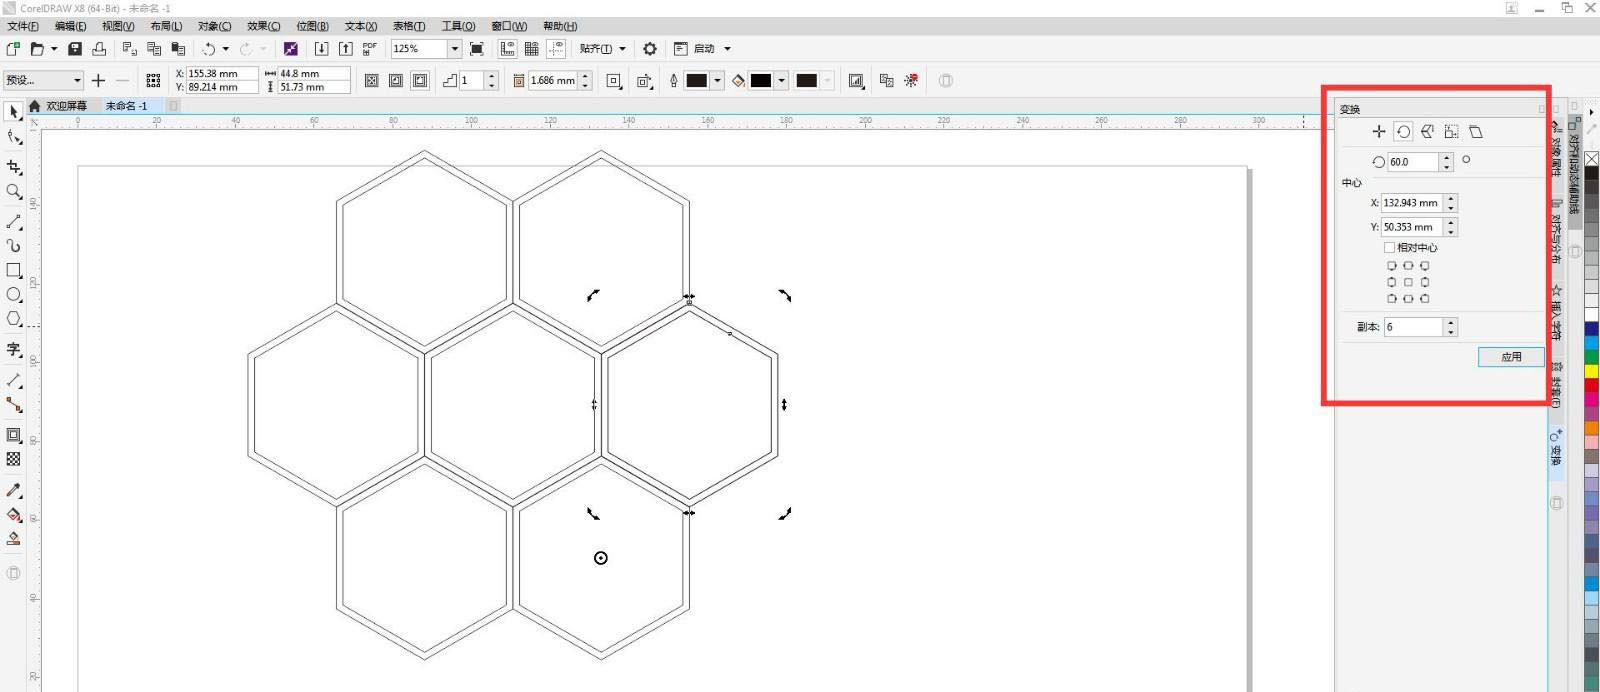Select the Ellipse tool
The image size is (1600, 692).
[14, 295]
